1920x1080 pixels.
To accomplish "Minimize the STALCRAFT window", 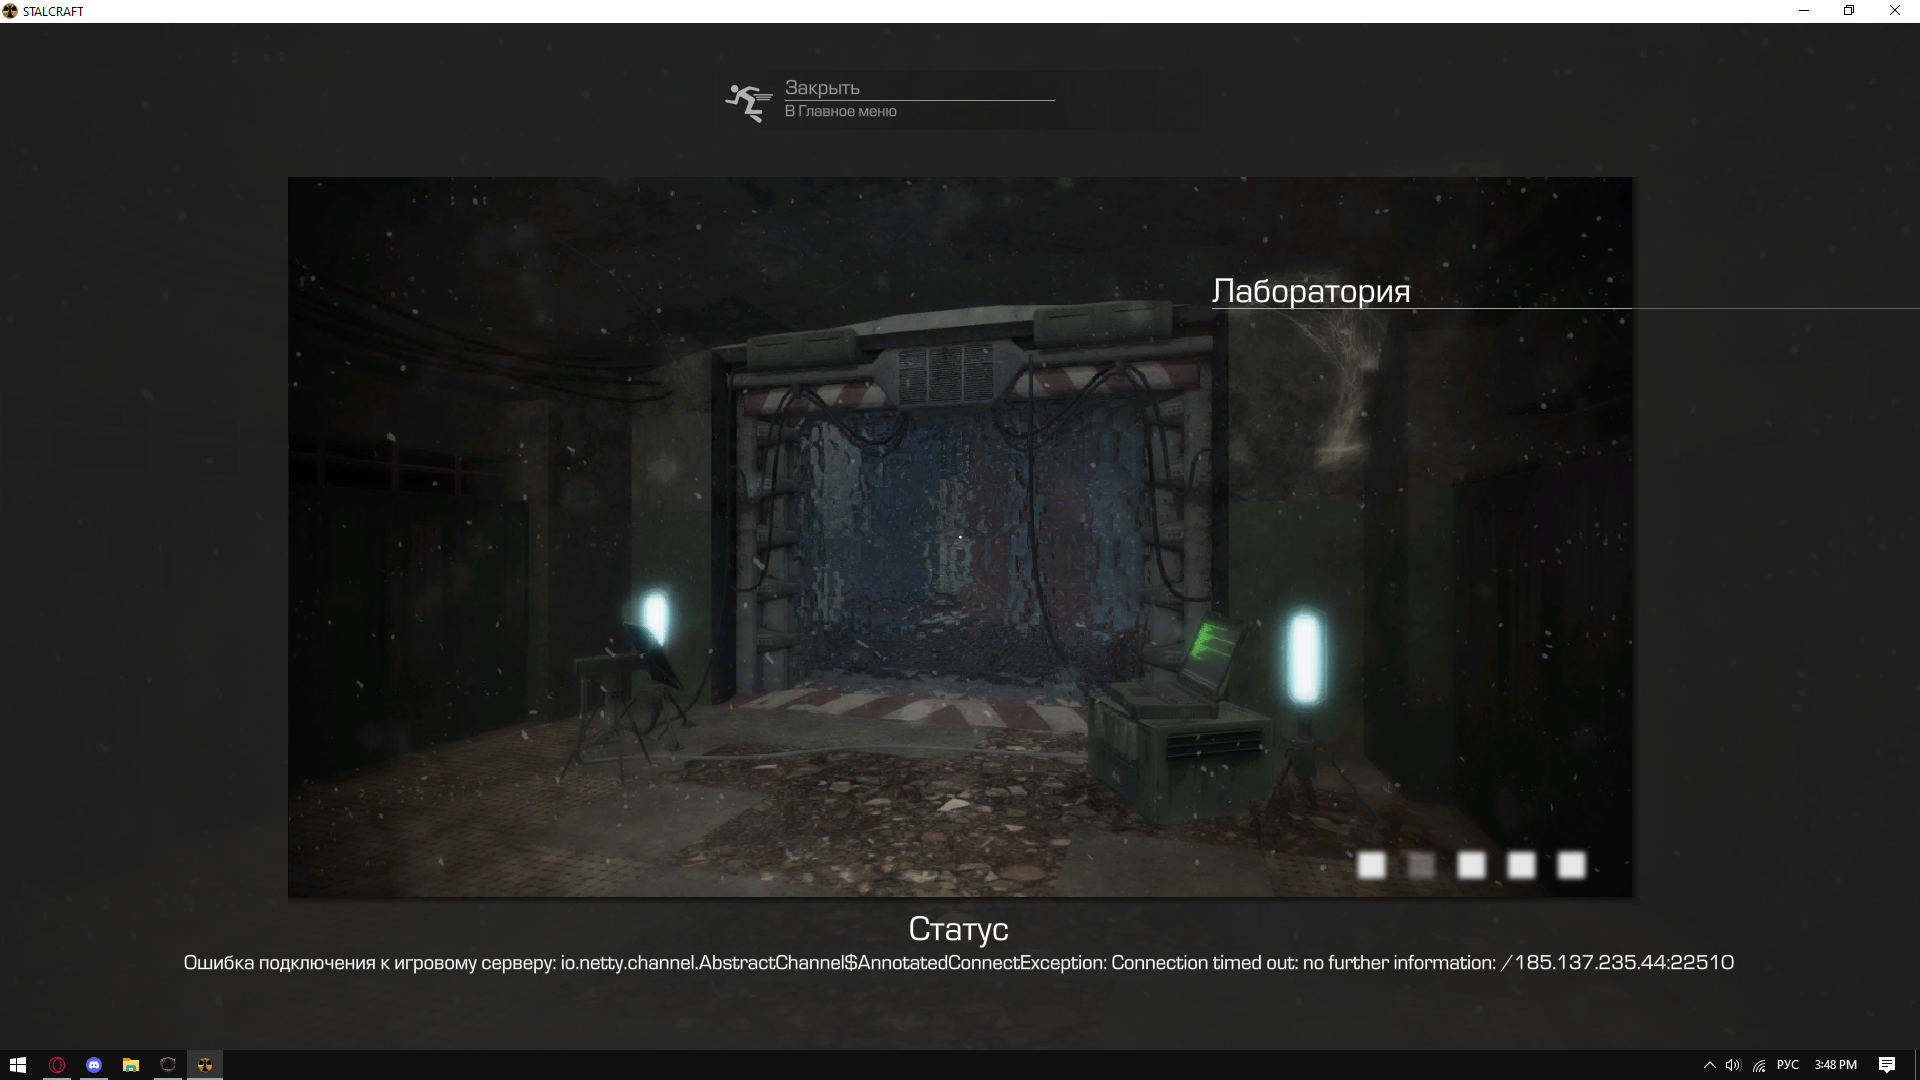I will click(1804, 11).
